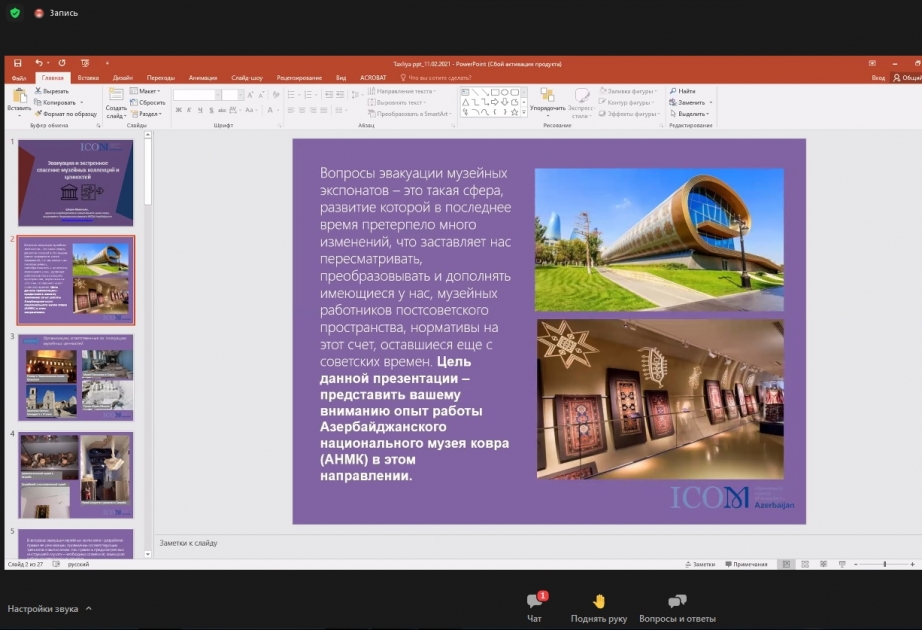Click the Вставить paste icon
The image size is (922, 630).
click(19, 96)
